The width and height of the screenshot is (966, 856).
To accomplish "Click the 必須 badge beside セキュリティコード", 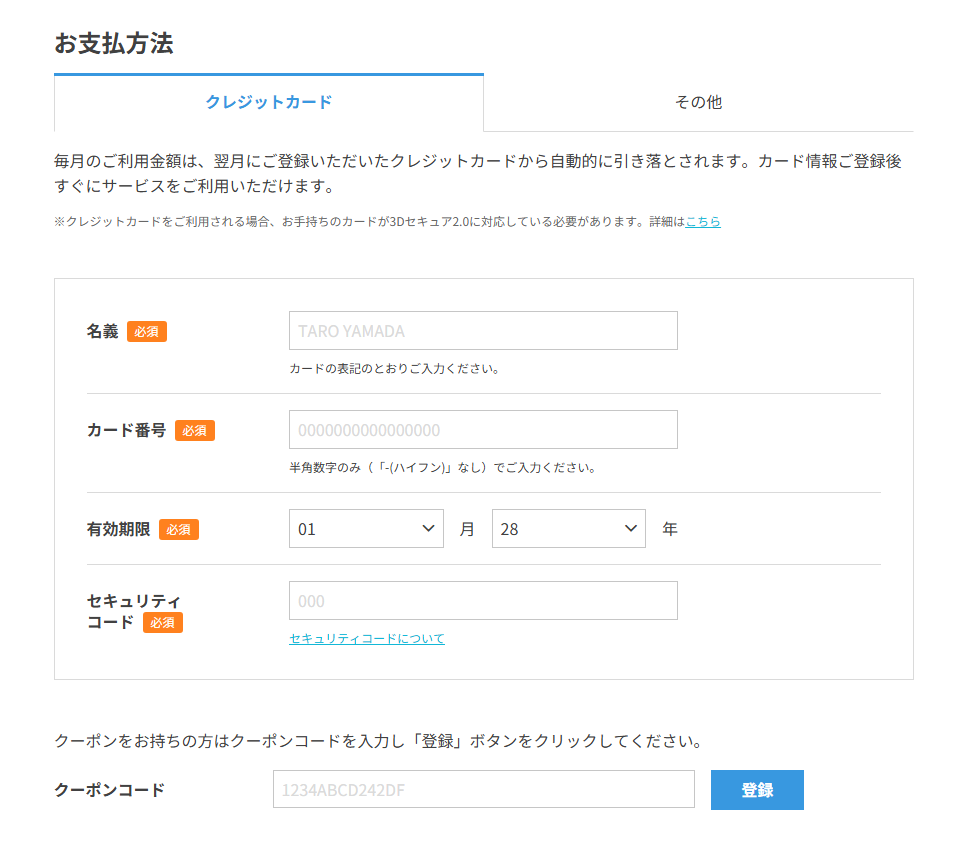I will (162, 622).
